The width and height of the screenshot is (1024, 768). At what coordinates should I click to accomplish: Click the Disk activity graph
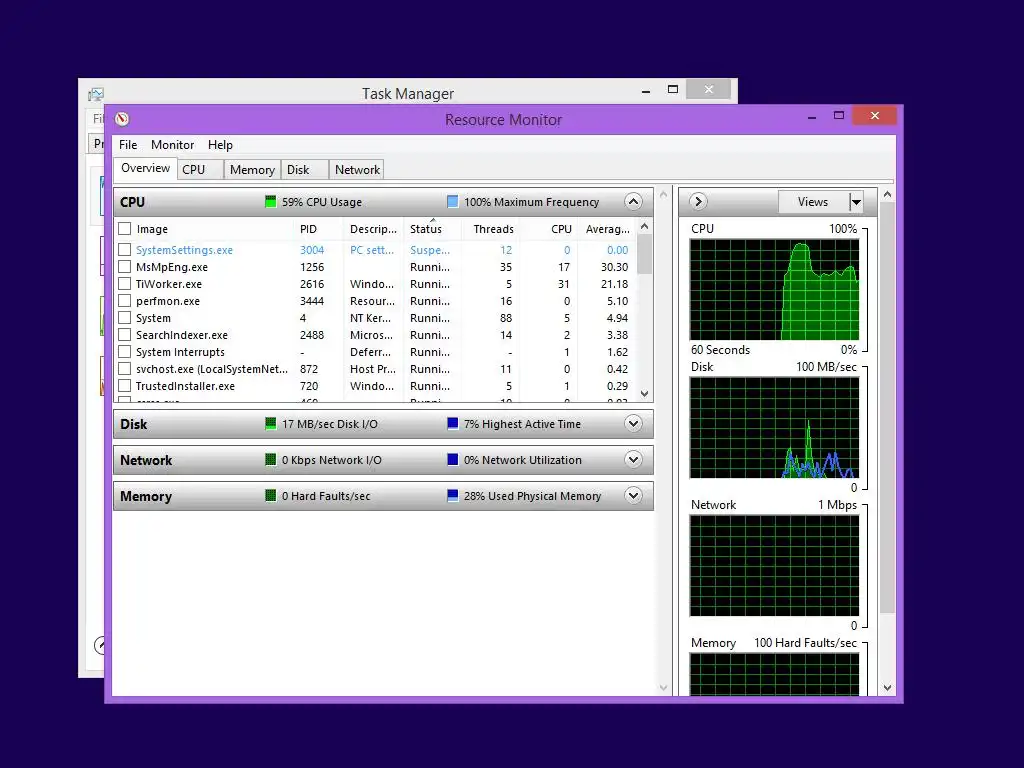click(775, 427)
